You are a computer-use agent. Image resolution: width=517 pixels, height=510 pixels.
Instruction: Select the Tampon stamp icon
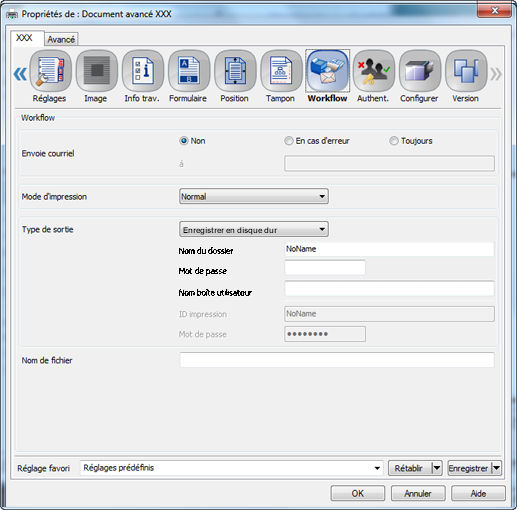[x=281, y=71]
